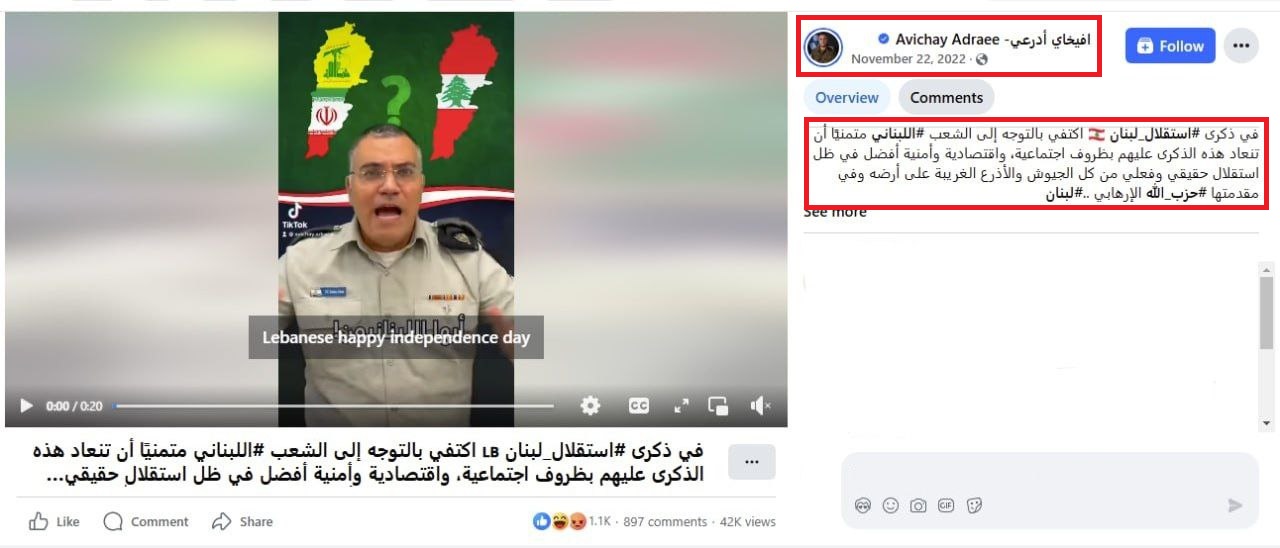The image size is (1280, 548).
Task: Add a GIF to comment
Action: (946, 506)
